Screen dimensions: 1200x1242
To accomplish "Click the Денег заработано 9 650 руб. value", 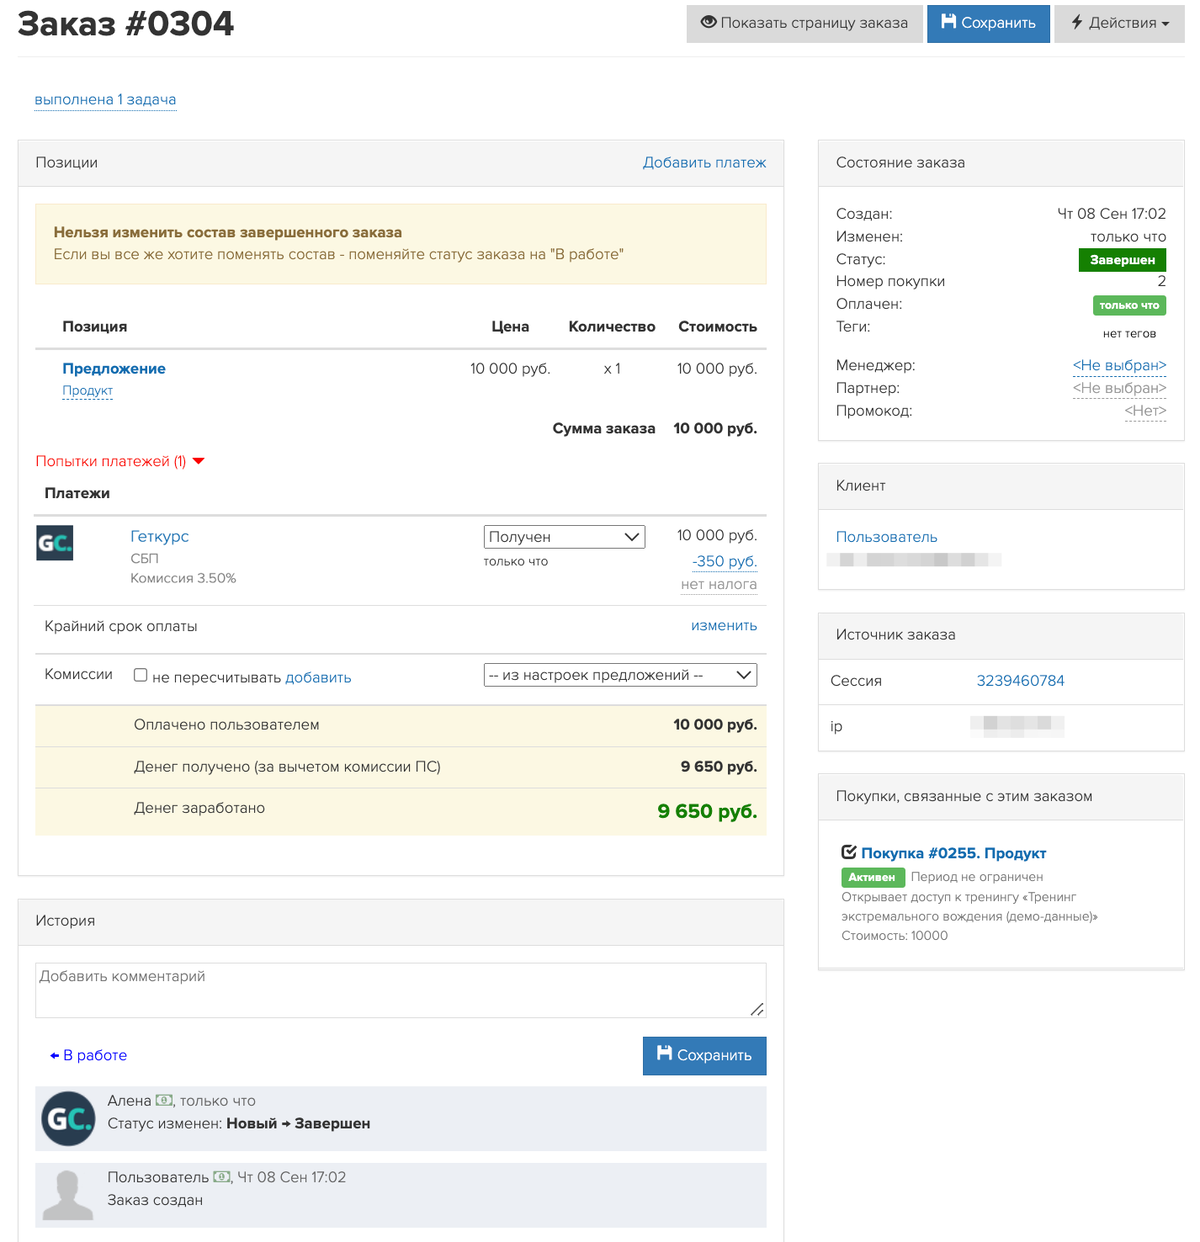I will (707, 811).
